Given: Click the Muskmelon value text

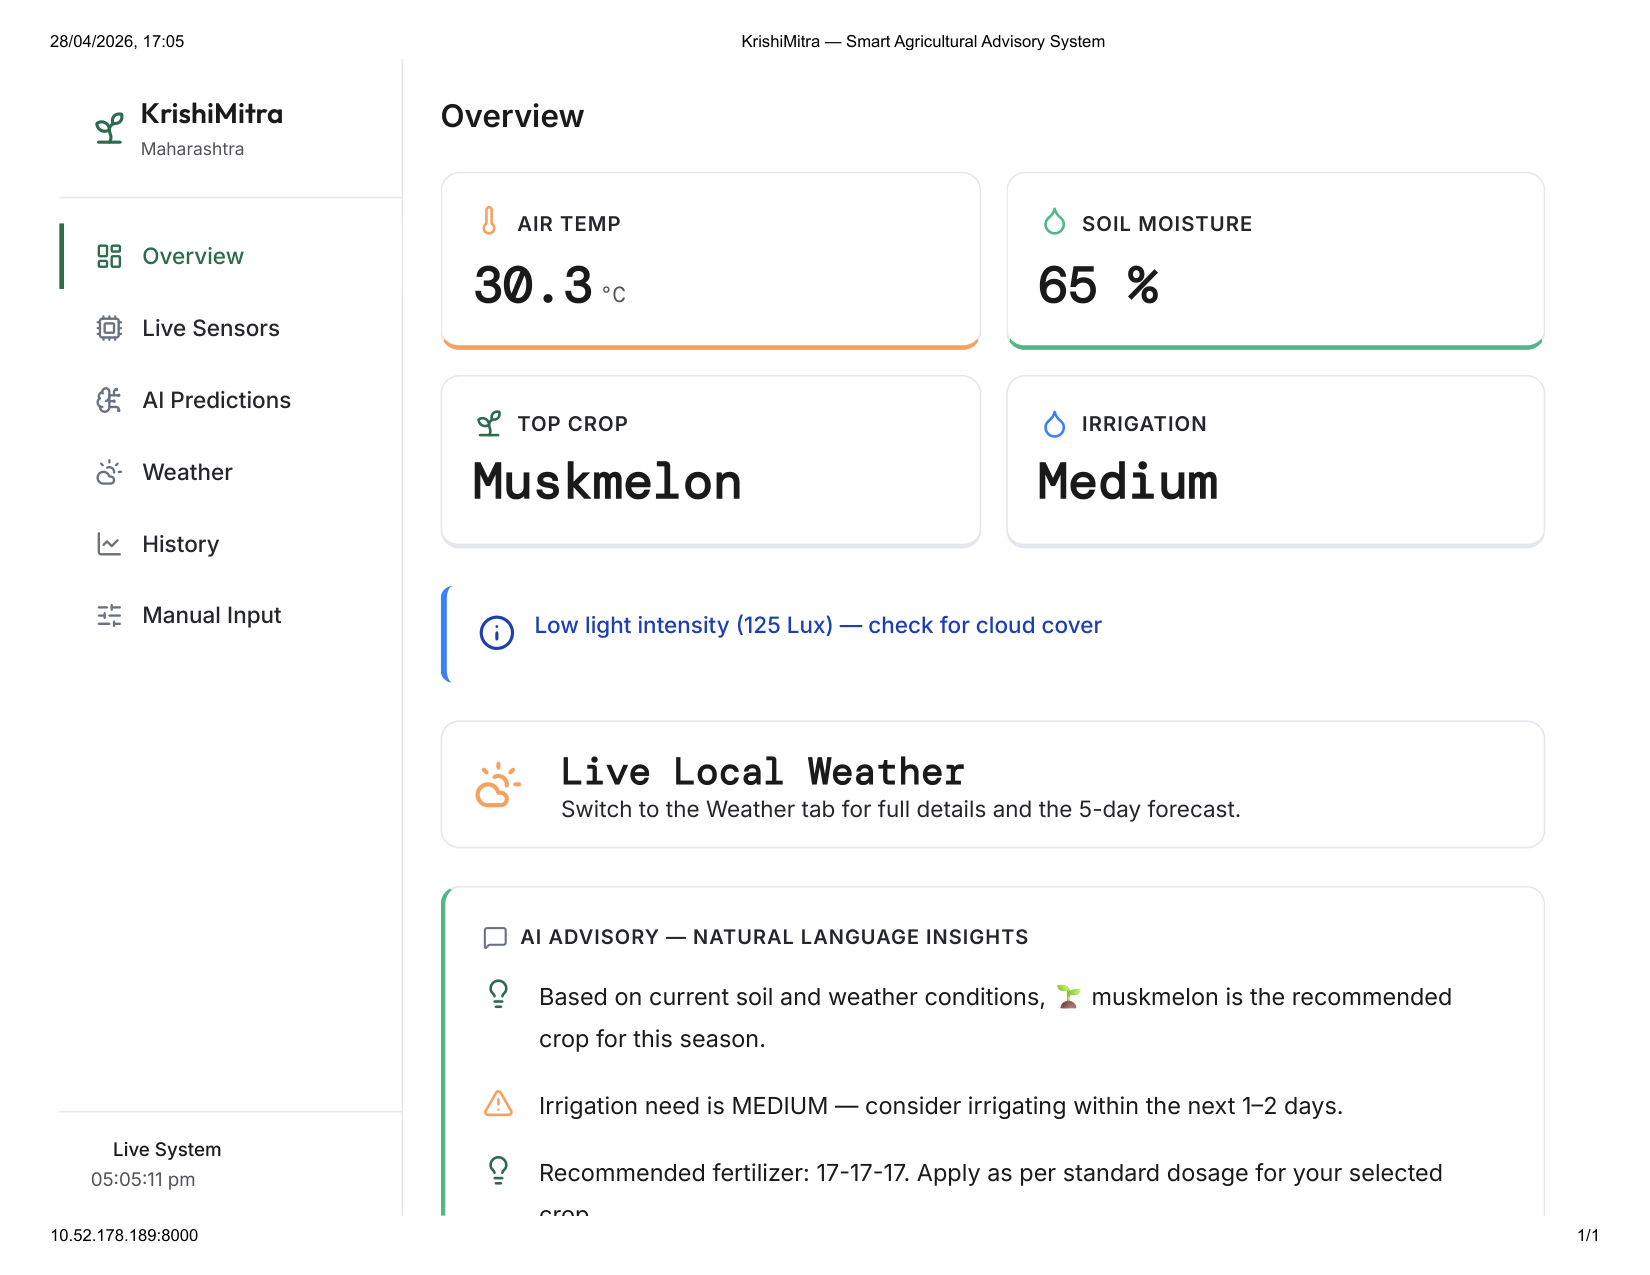Looking at the screenshot, I should [607, 482].
